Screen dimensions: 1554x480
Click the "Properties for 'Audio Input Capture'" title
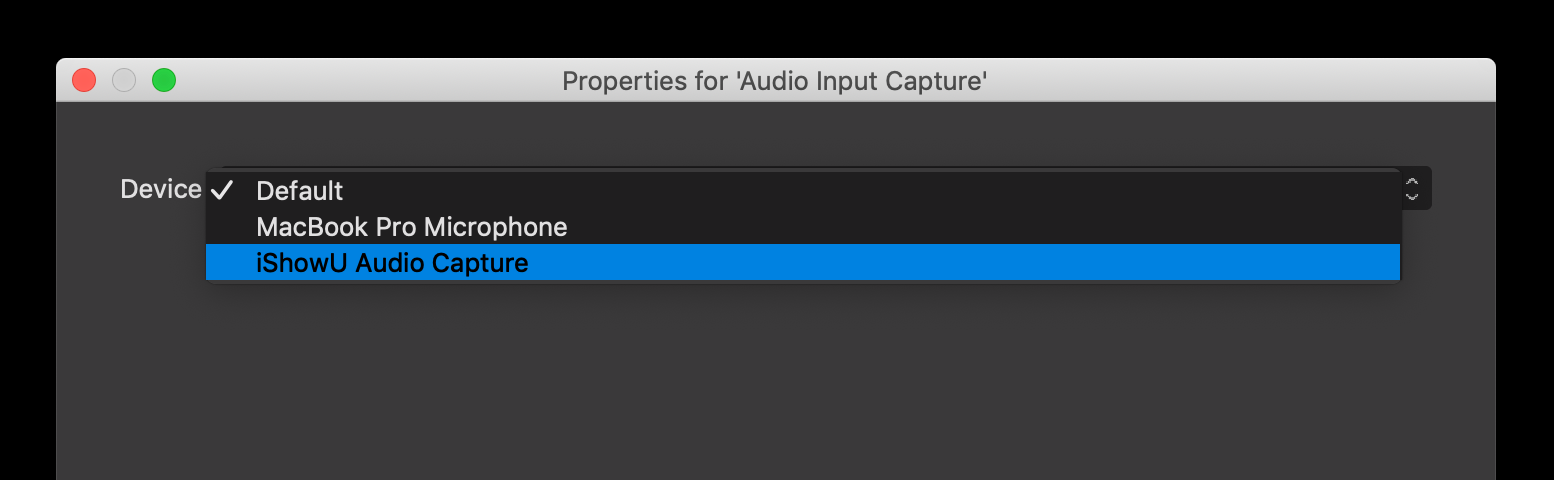[x=775, y=81]
